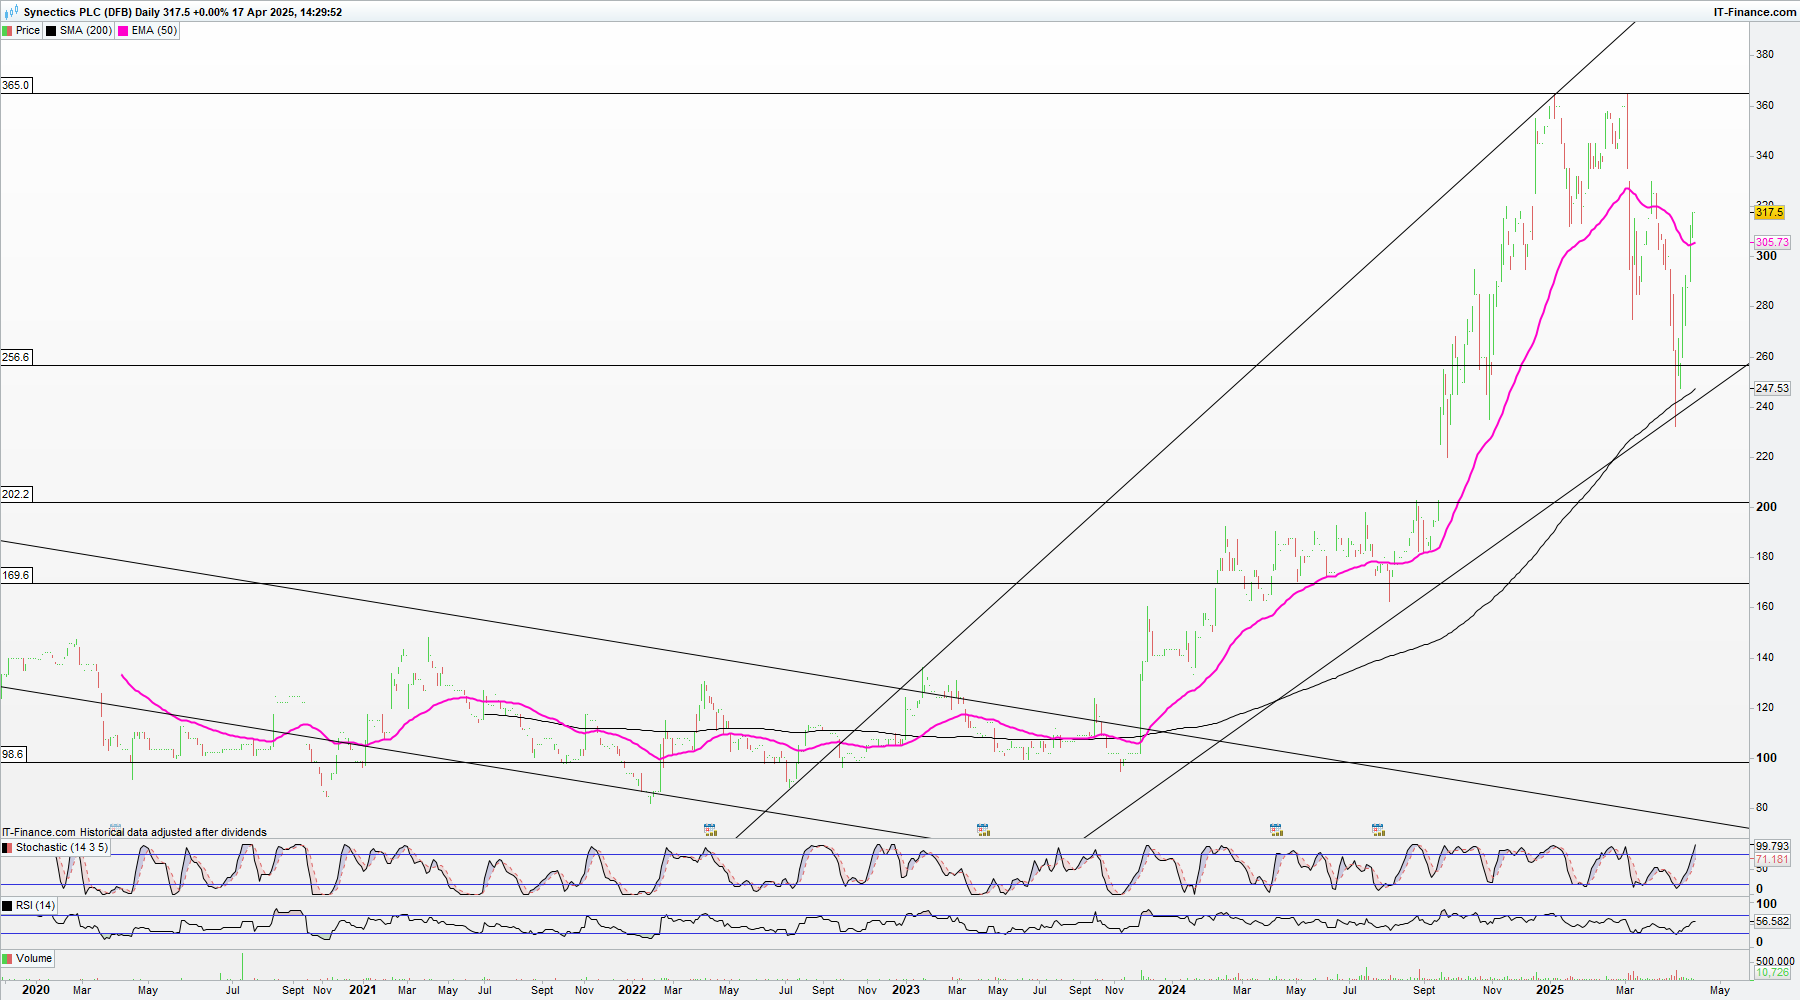Click the black SMA (200) legend swatch
The height and width of the screenshot is (1000, 1800).
tap(51, 31)
